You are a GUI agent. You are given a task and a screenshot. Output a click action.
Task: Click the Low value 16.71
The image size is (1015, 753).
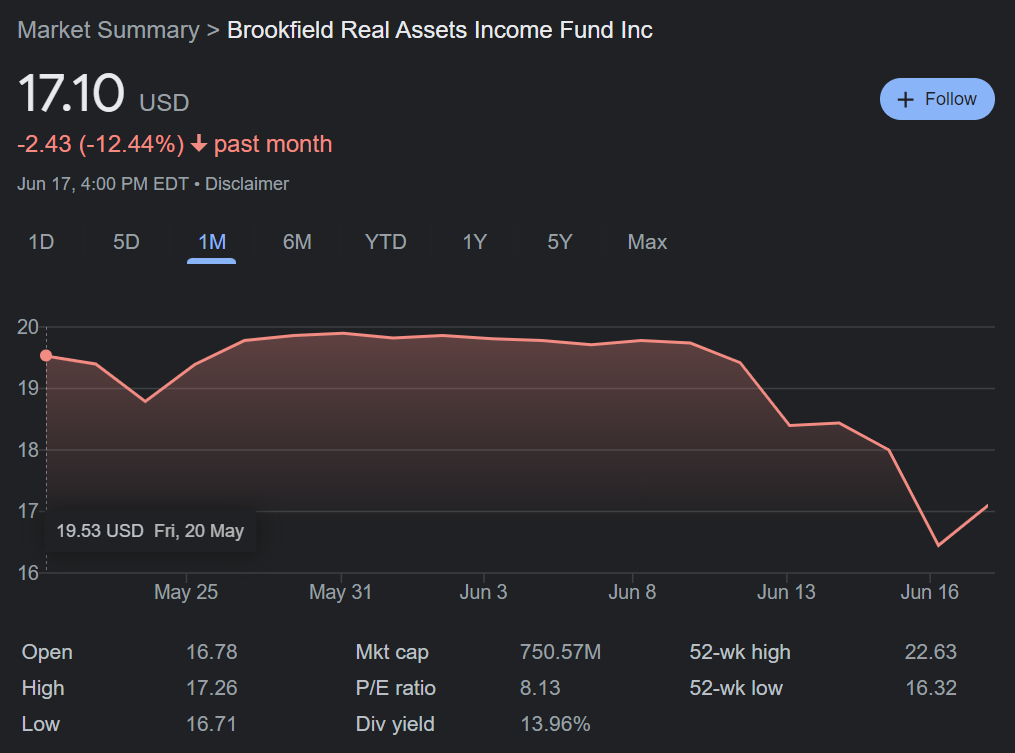(x=211, y=724)
